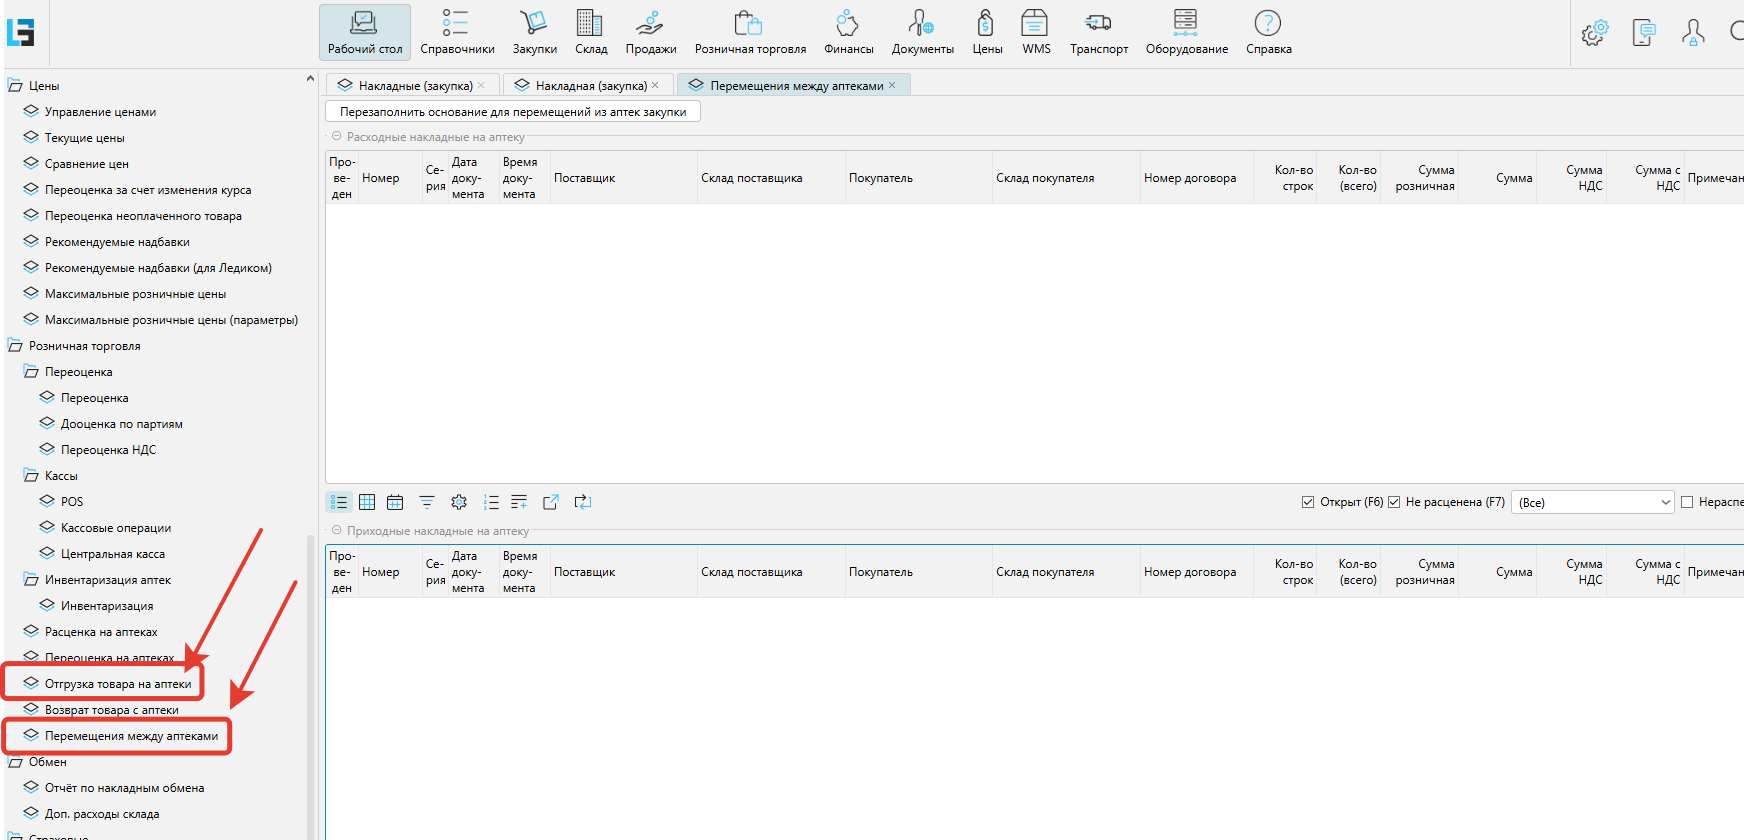1744x840 pixels.
Task: Click Перезаполнить основание для перемещений button
Action: coord(513,112)
